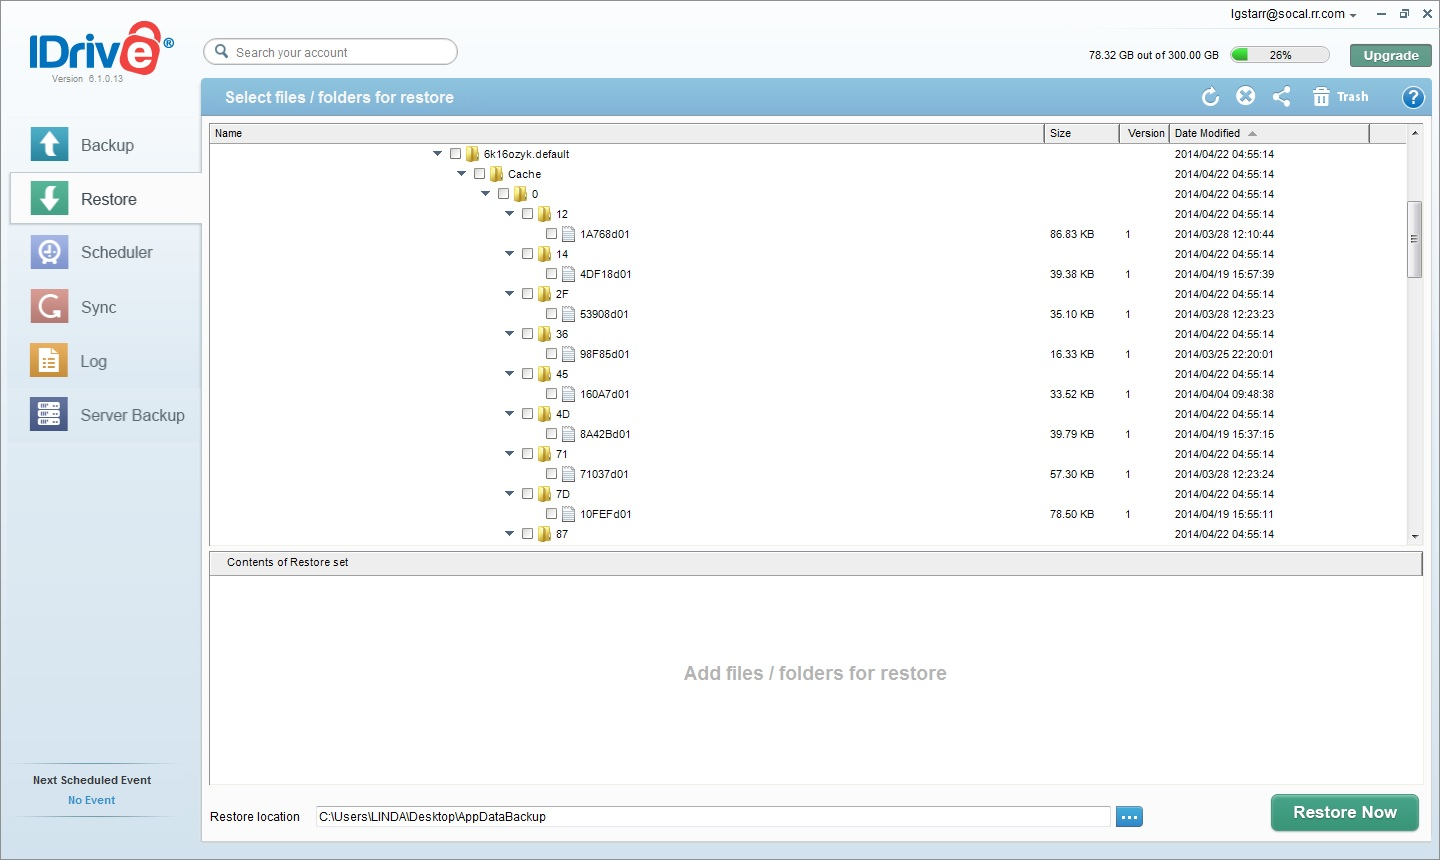Click the storage usage progress bar
This screenshot has width=1440, height=860.
pos(1279,55)
